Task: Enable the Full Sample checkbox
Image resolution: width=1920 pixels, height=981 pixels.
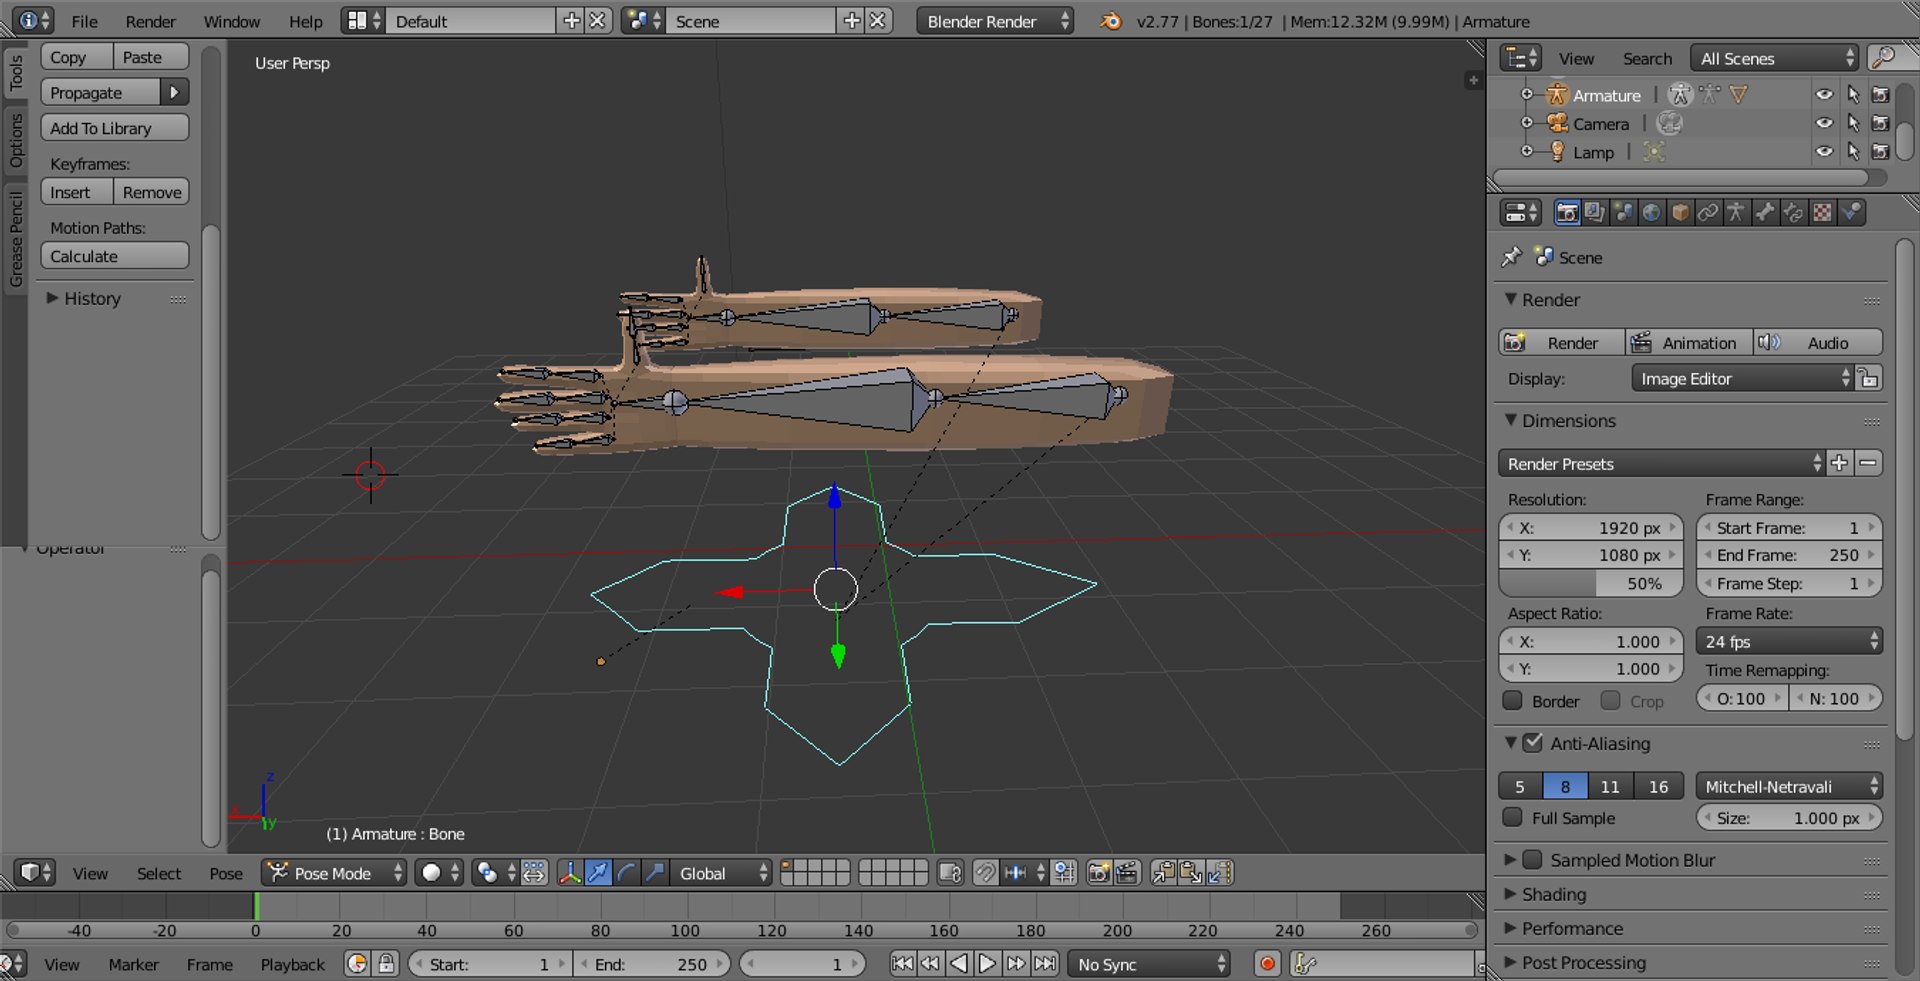Action: click(1513, 818)
